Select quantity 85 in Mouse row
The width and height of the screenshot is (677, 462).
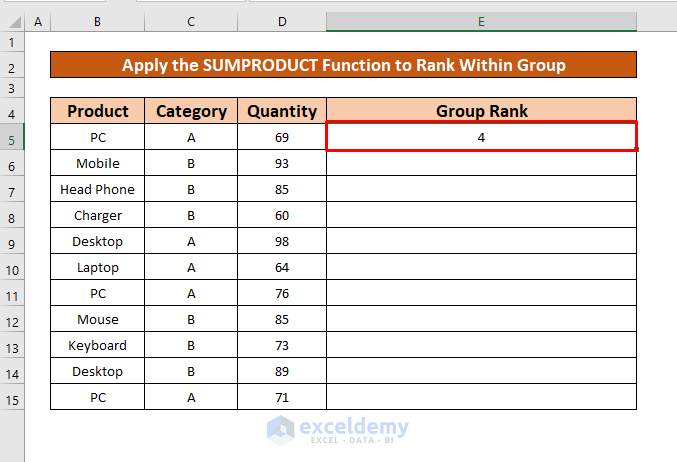point(282,319)
